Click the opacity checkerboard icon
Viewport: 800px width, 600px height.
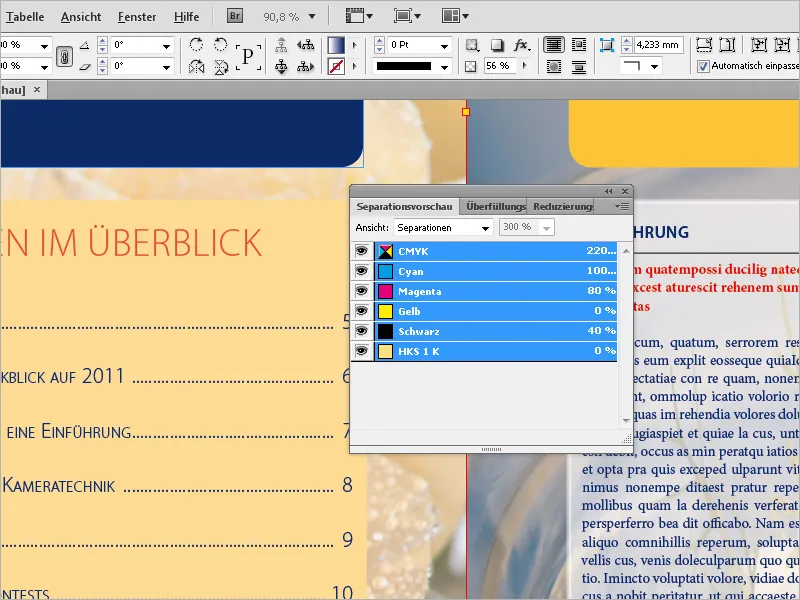click(470, 66)
